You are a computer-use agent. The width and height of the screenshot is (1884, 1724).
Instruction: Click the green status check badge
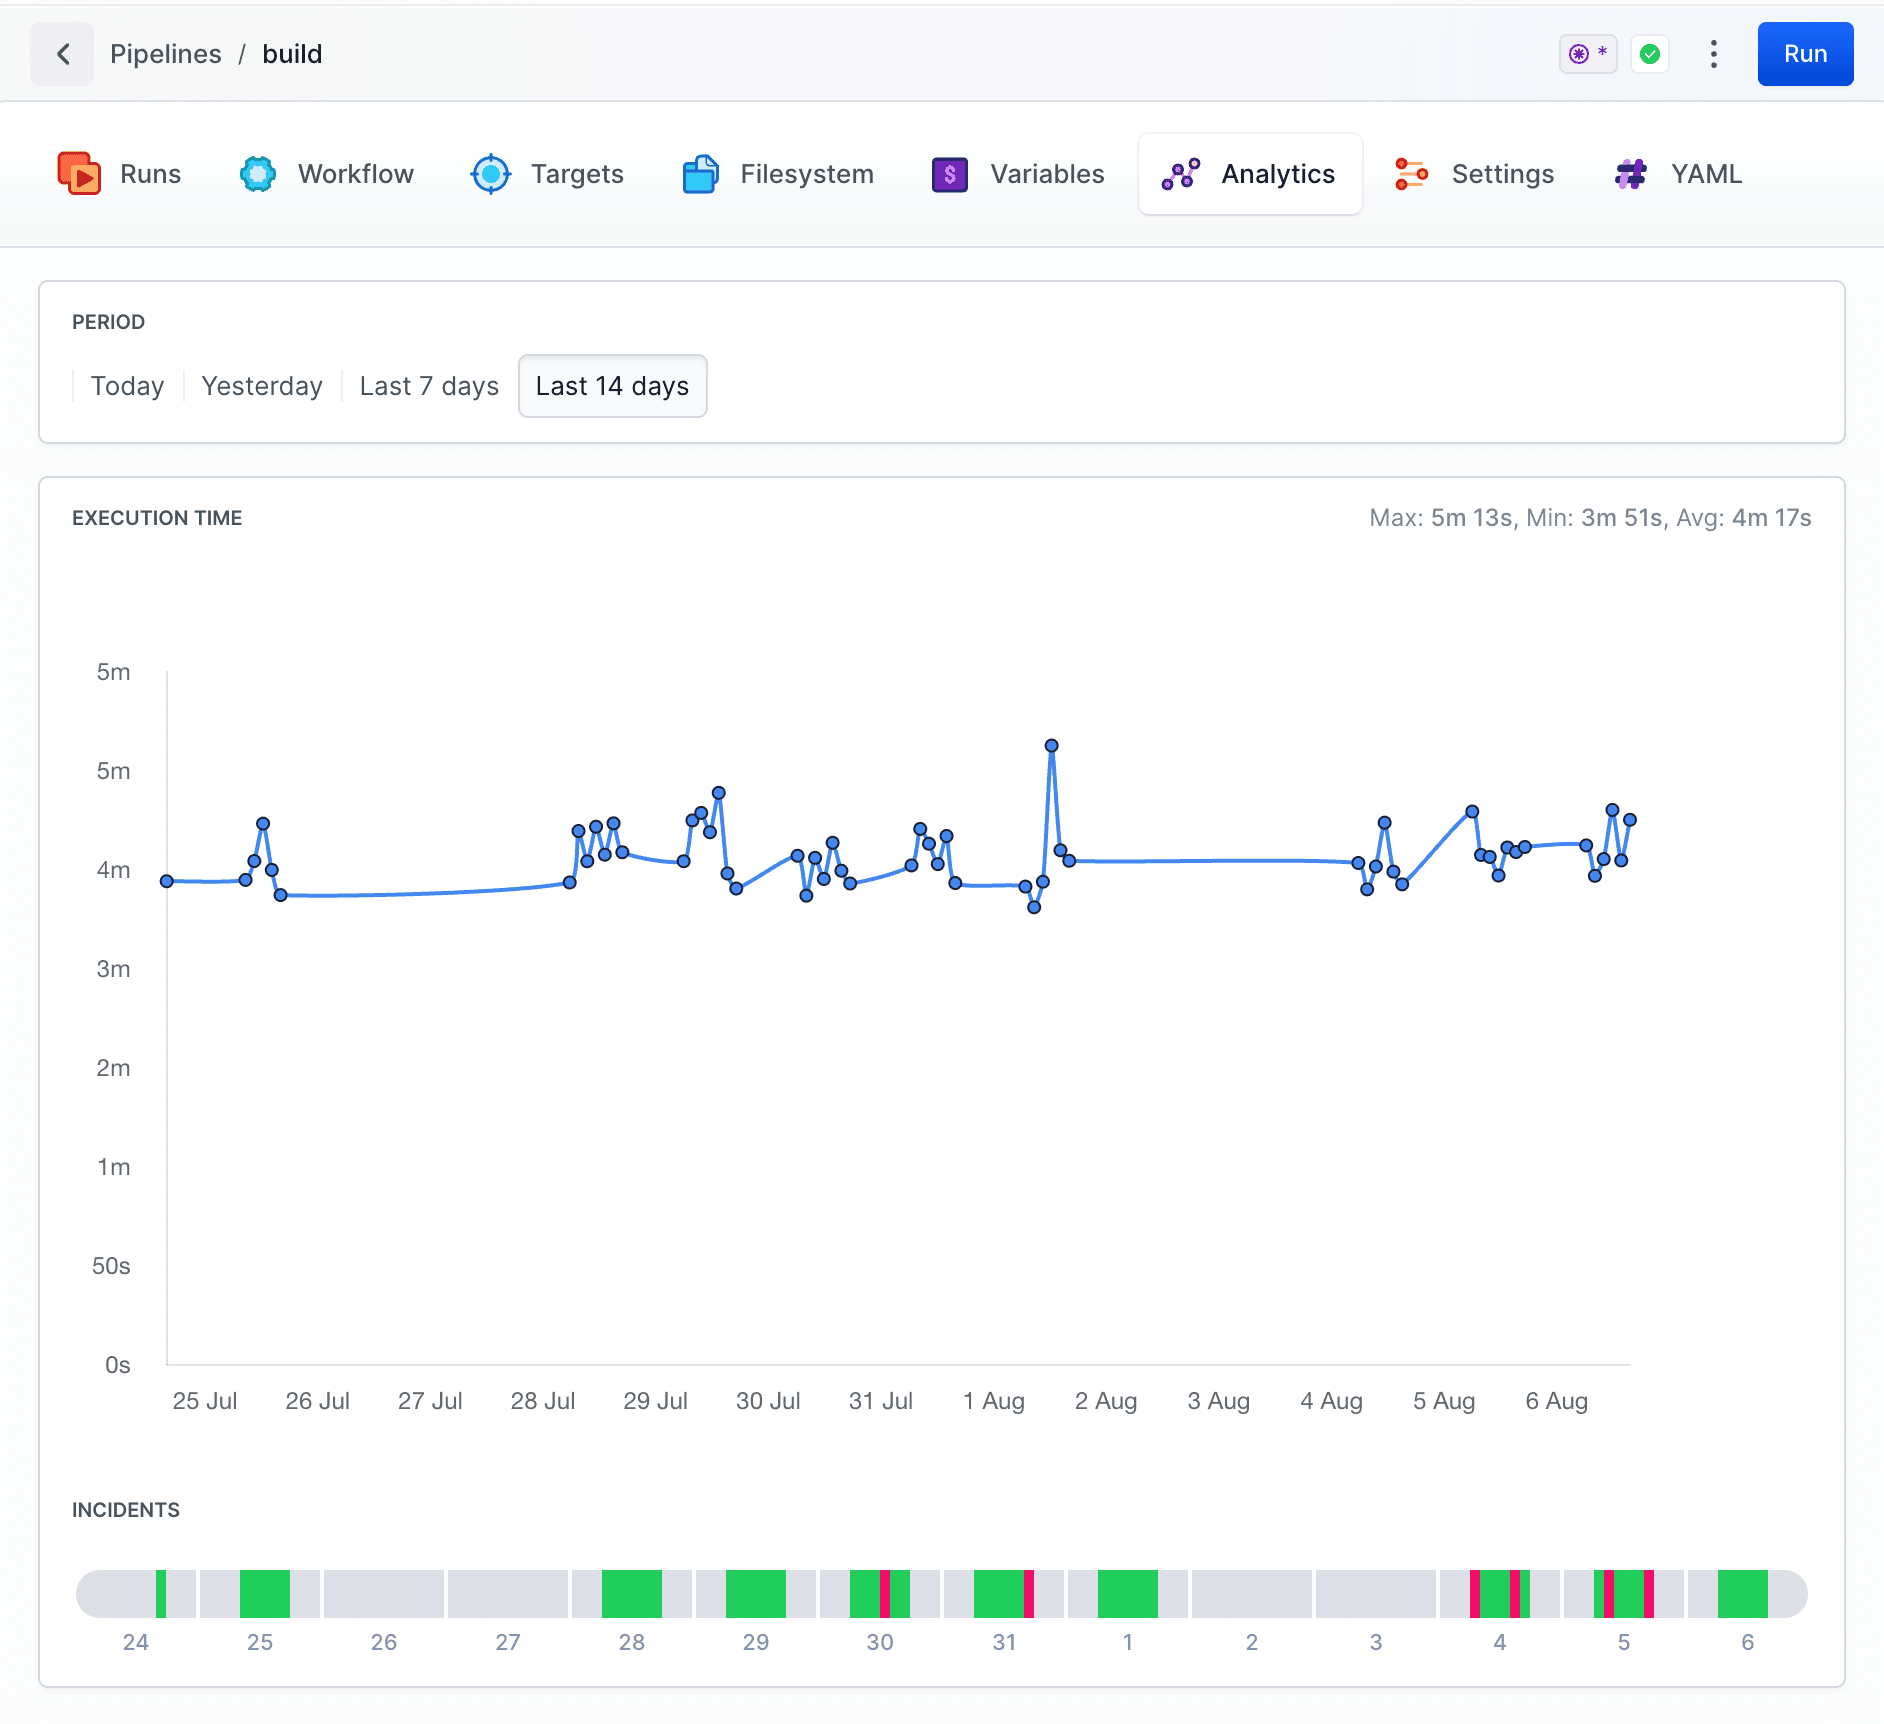click(x=1650, y=54)
